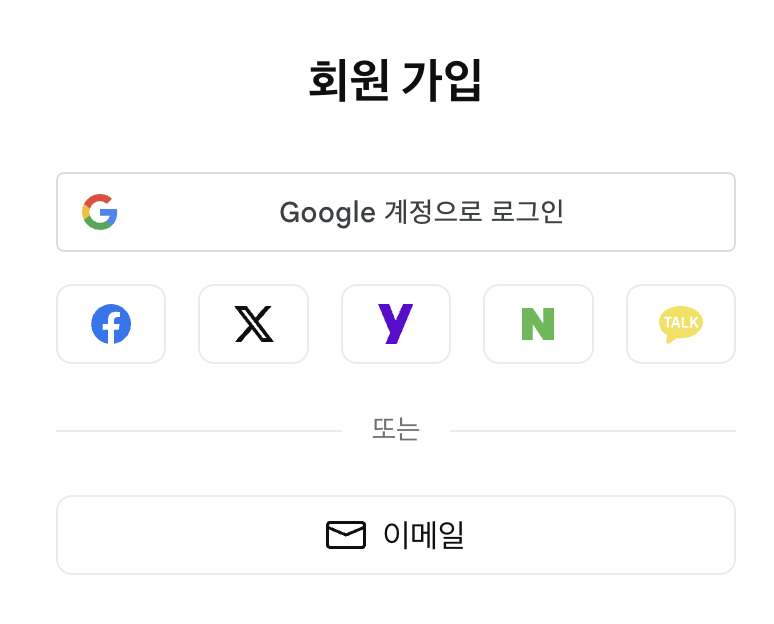Select the purple Yahoo icon
The height and width of the screenshot is (624, 774).
click(396, 324)
